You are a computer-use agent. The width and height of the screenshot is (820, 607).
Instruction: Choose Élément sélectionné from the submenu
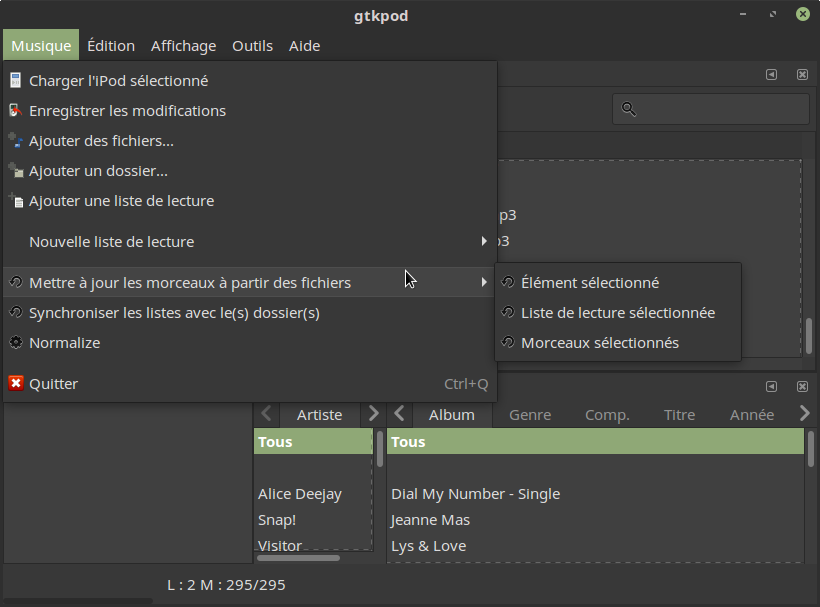(590, 283)
